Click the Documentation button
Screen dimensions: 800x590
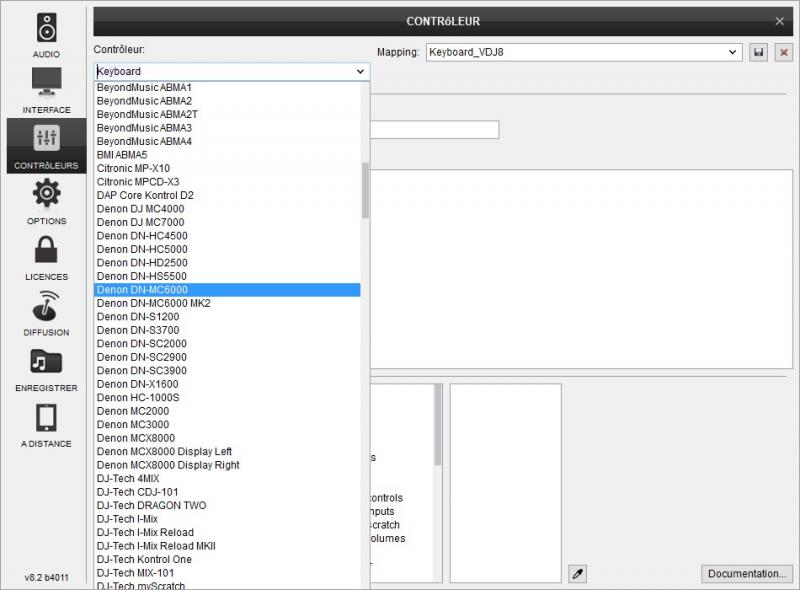(x=746, y=574)
